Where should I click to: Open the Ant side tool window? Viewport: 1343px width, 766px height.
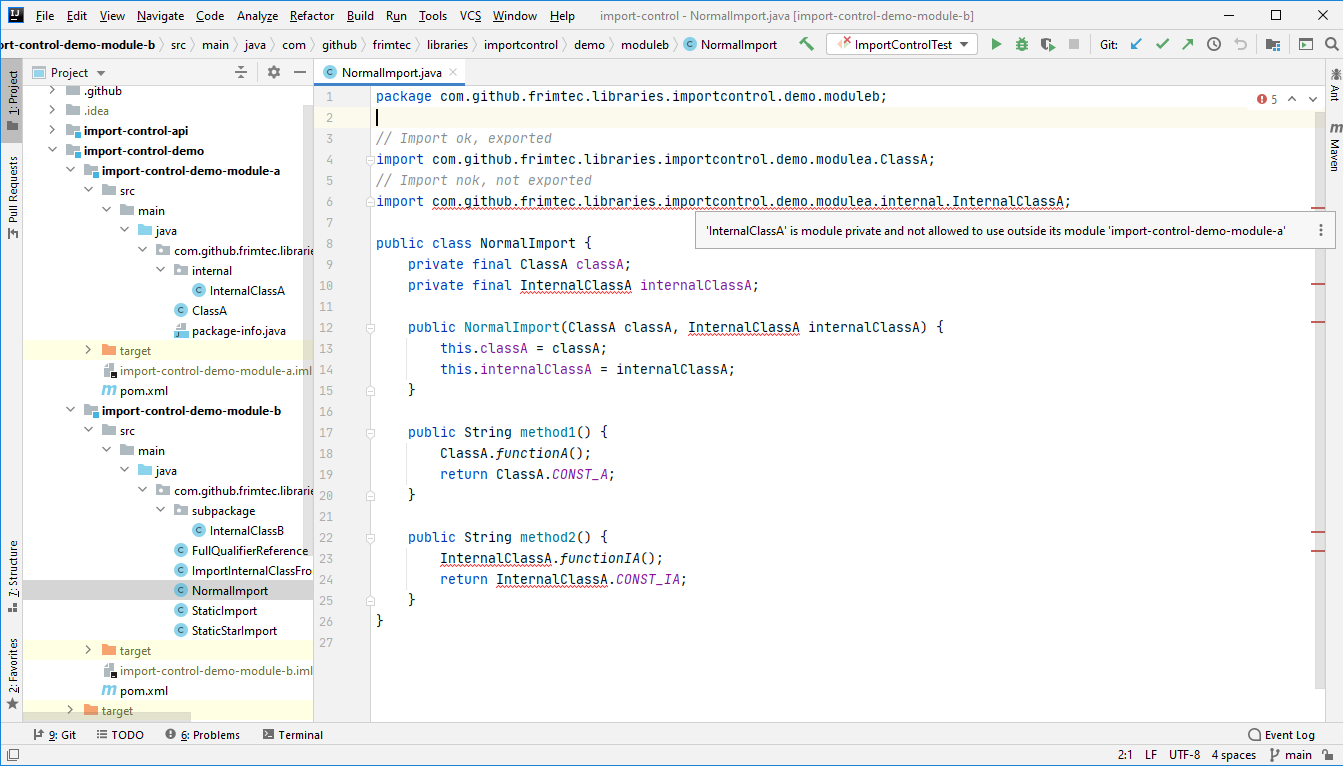(x=1334, y=83)
